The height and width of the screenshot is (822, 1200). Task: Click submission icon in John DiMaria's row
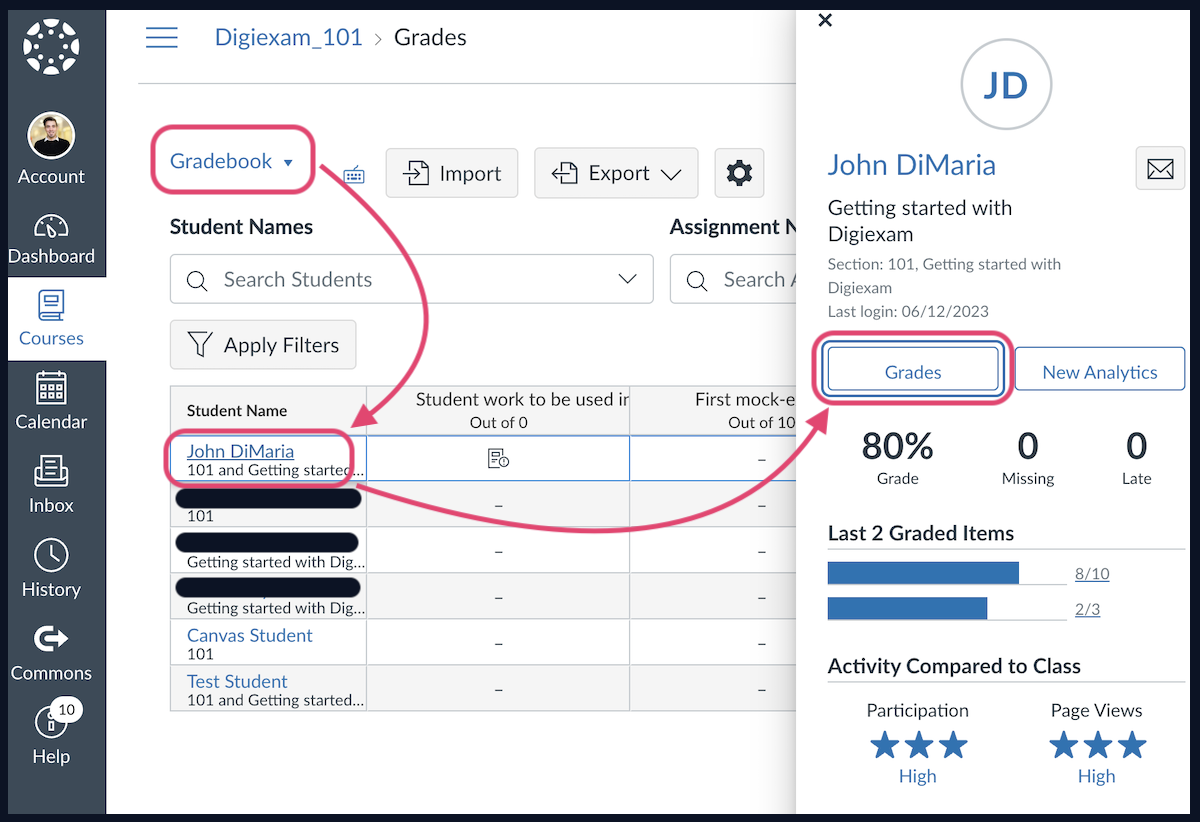(x=498, y=459)
